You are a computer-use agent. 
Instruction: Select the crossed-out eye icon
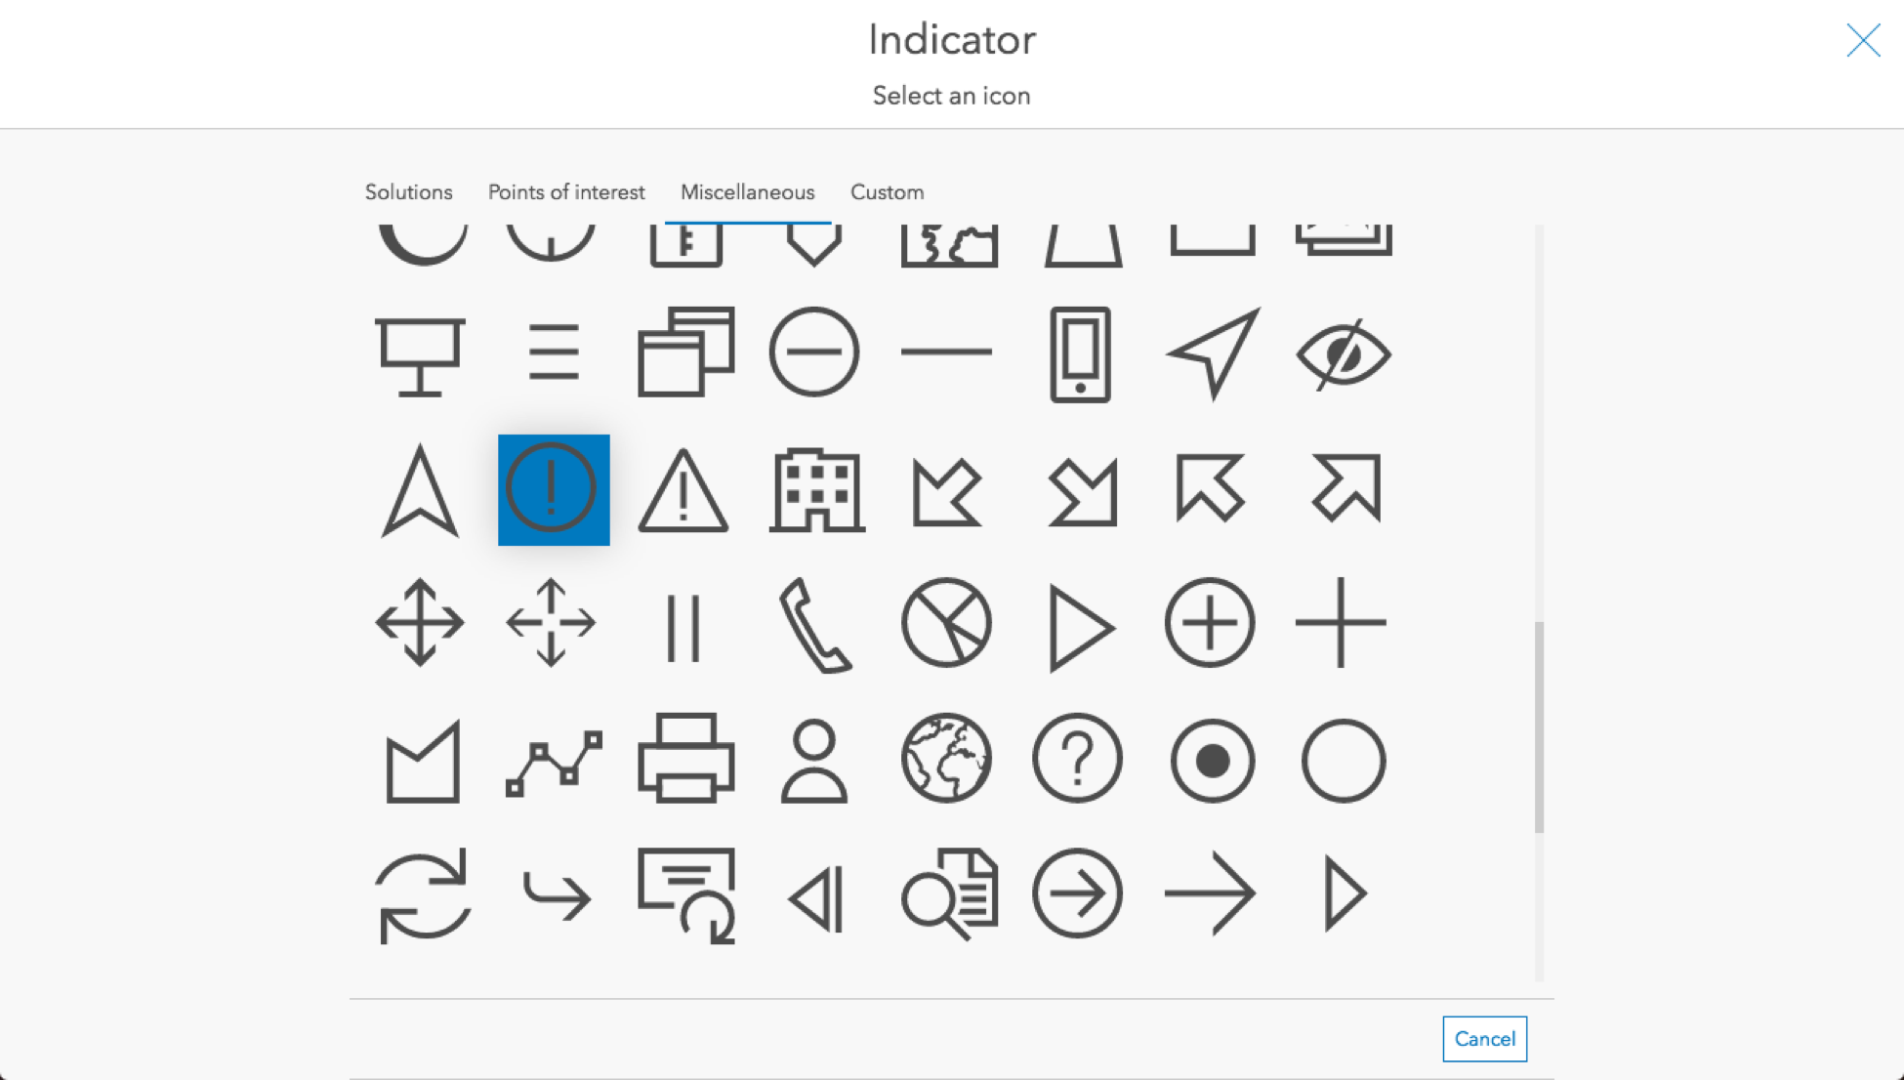(1343, 354)
